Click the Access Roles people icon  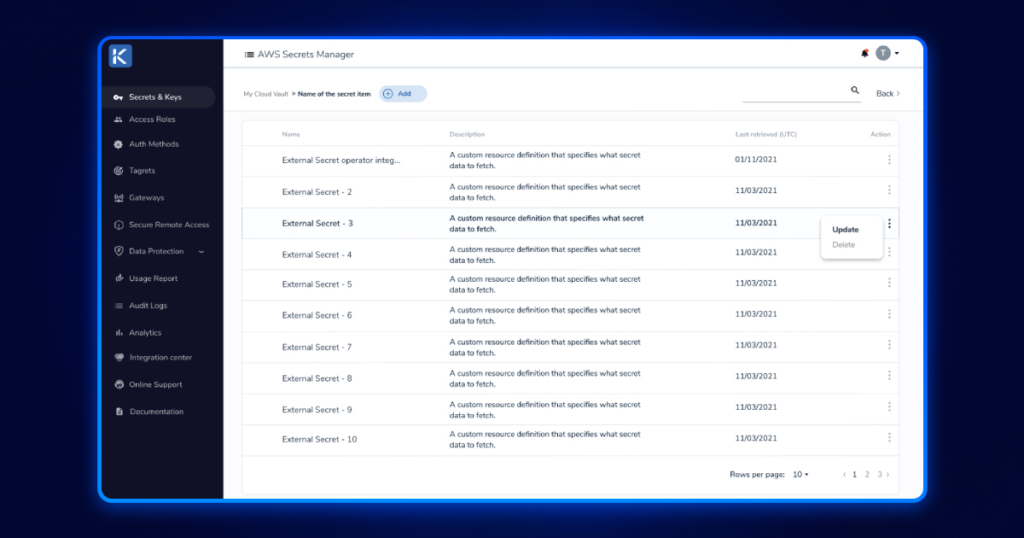[x=118, y=119]
